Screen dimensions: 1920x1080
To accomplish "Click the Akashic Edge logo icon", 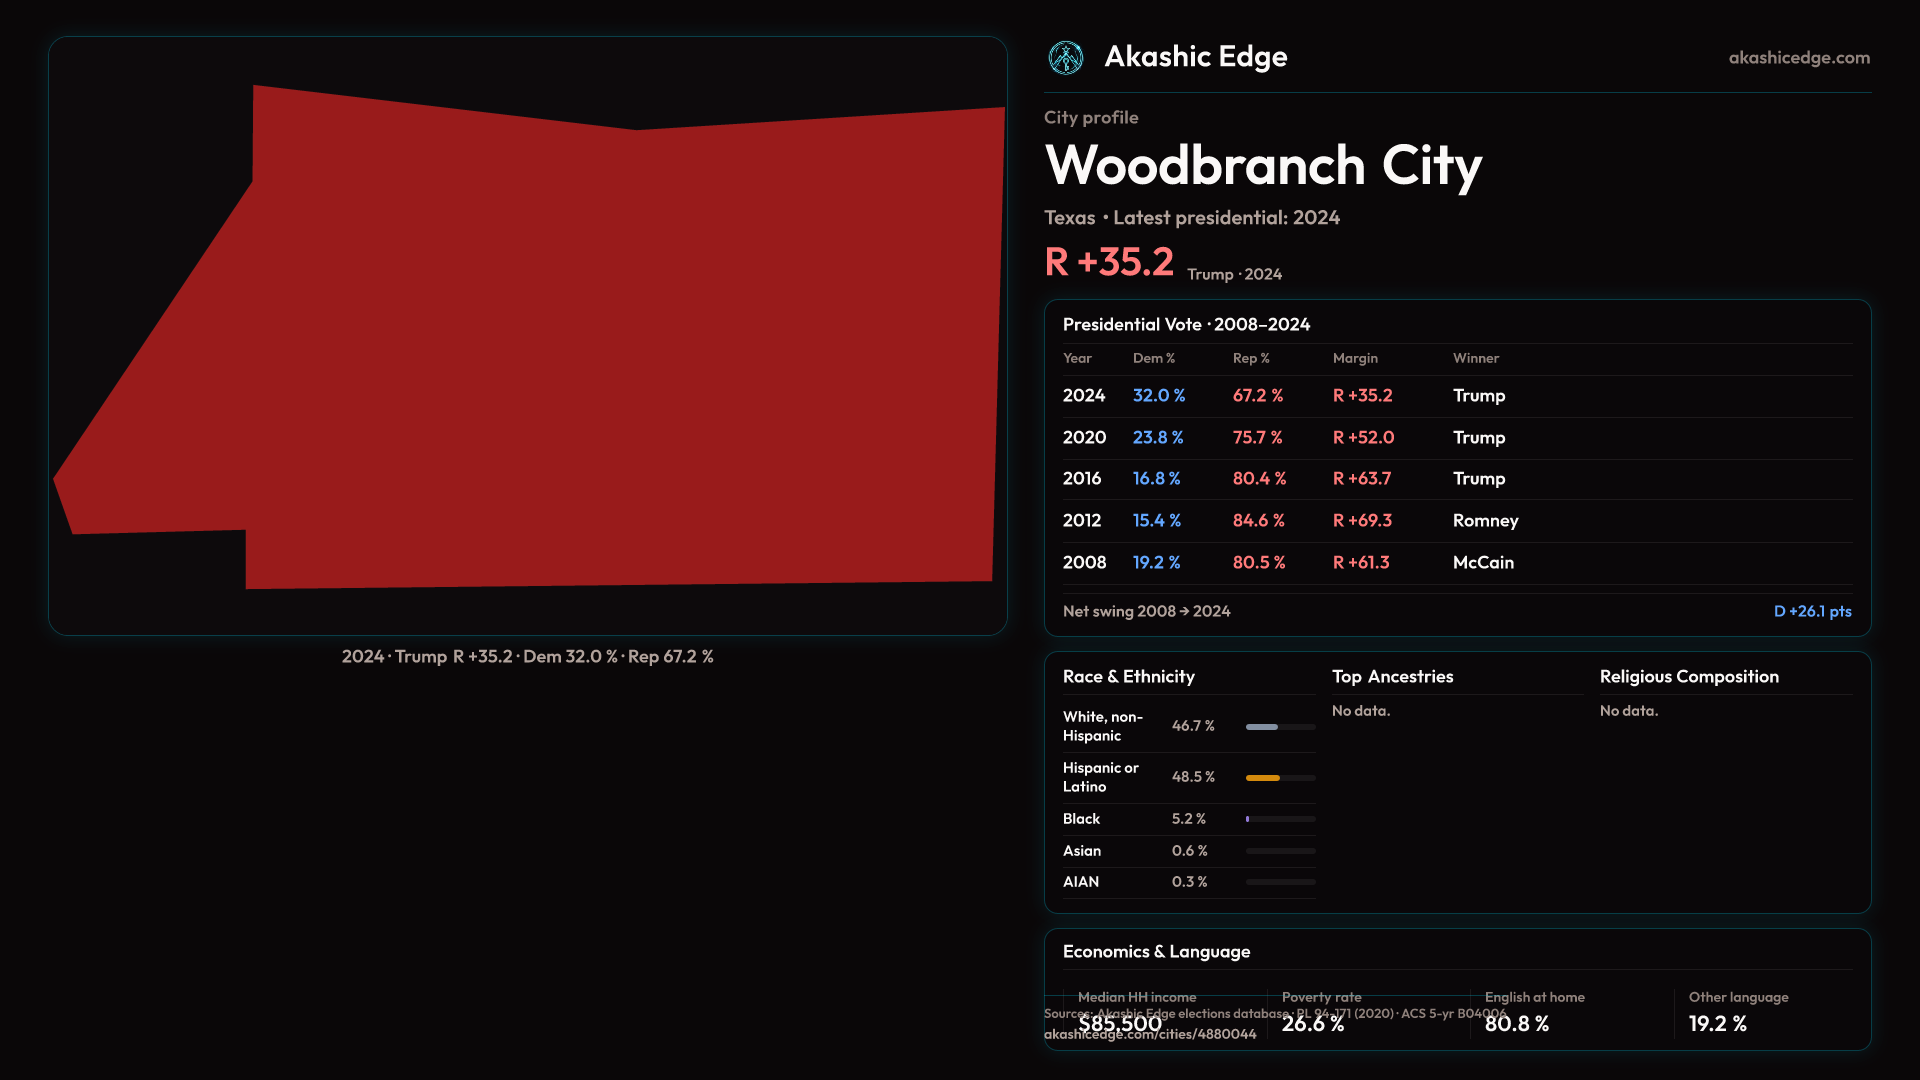I will [x=1065, y=58].
